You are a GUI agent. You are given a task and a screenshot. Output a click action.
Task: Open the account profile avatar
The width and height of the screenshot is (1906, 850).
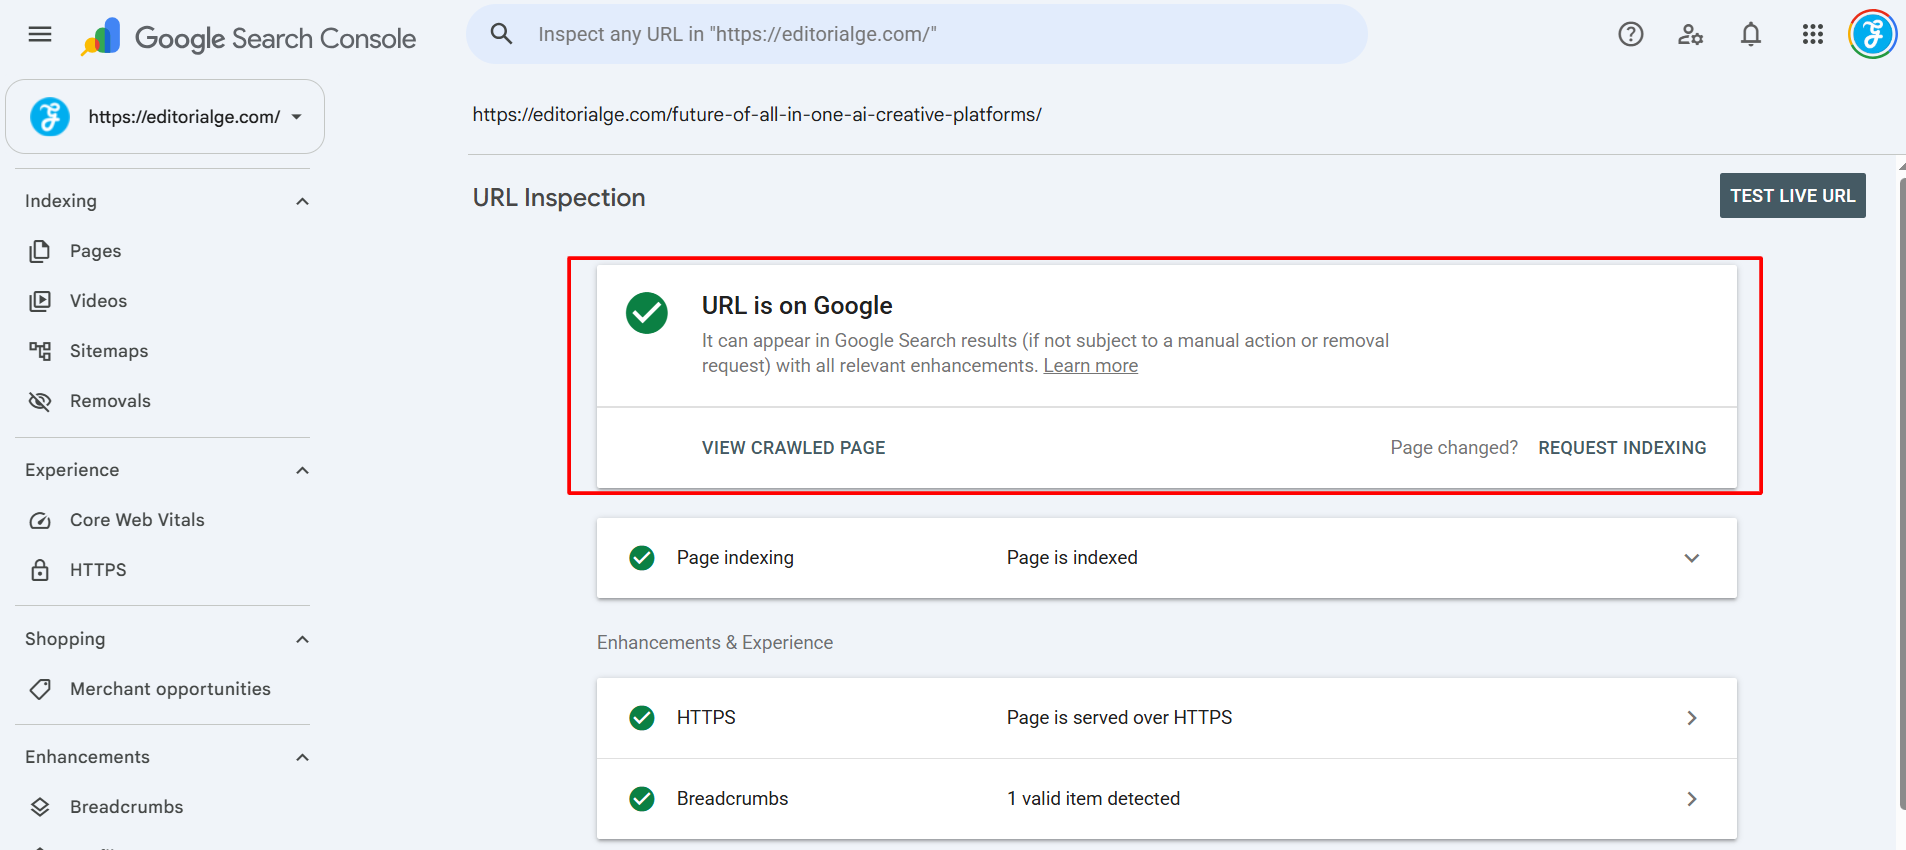(1872, 35)
